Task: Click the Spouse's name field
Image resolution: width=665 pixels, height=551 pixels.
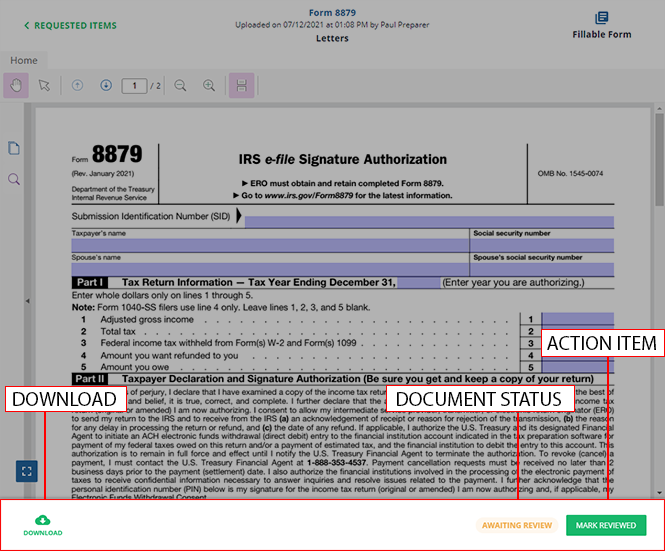Action: click(x=270, y=269)
